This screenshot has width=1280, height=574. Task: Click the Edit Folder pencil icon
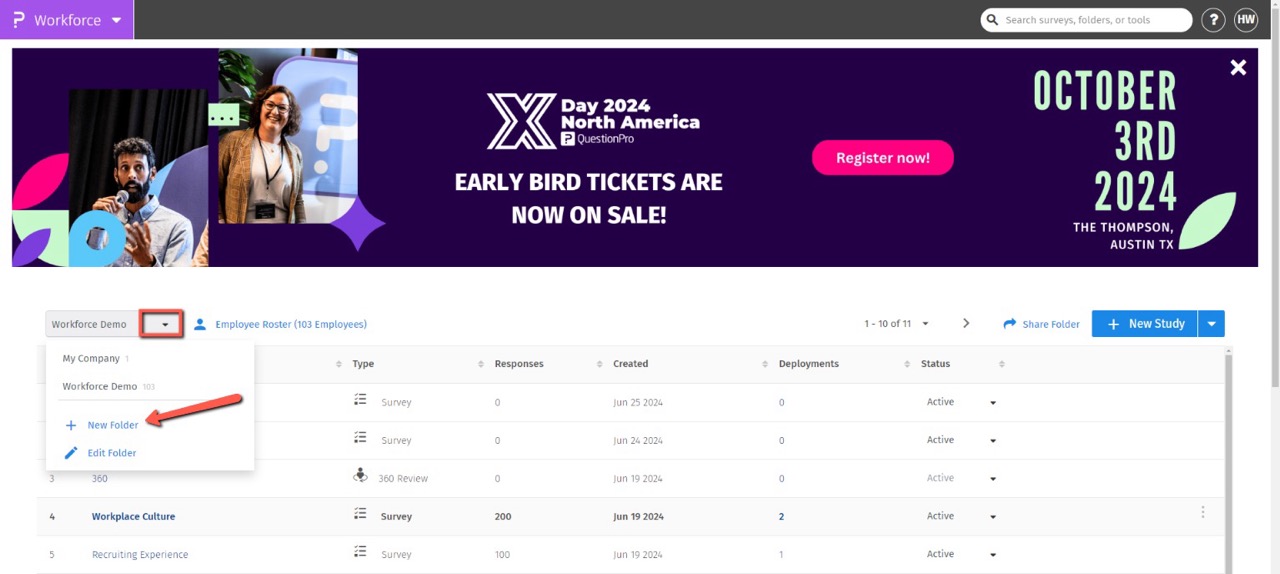tap(71, 453)
